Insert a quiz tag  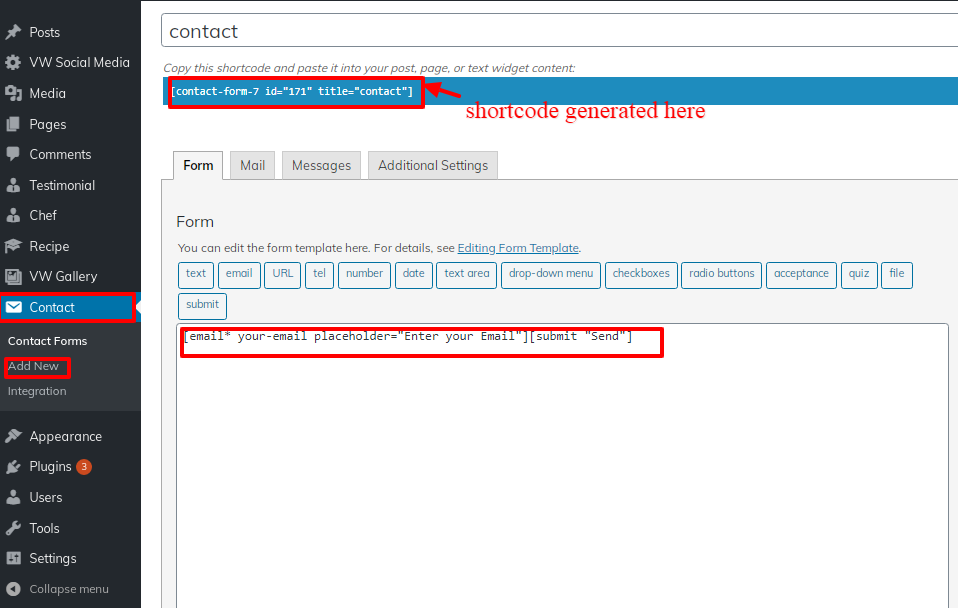point(859,274)
